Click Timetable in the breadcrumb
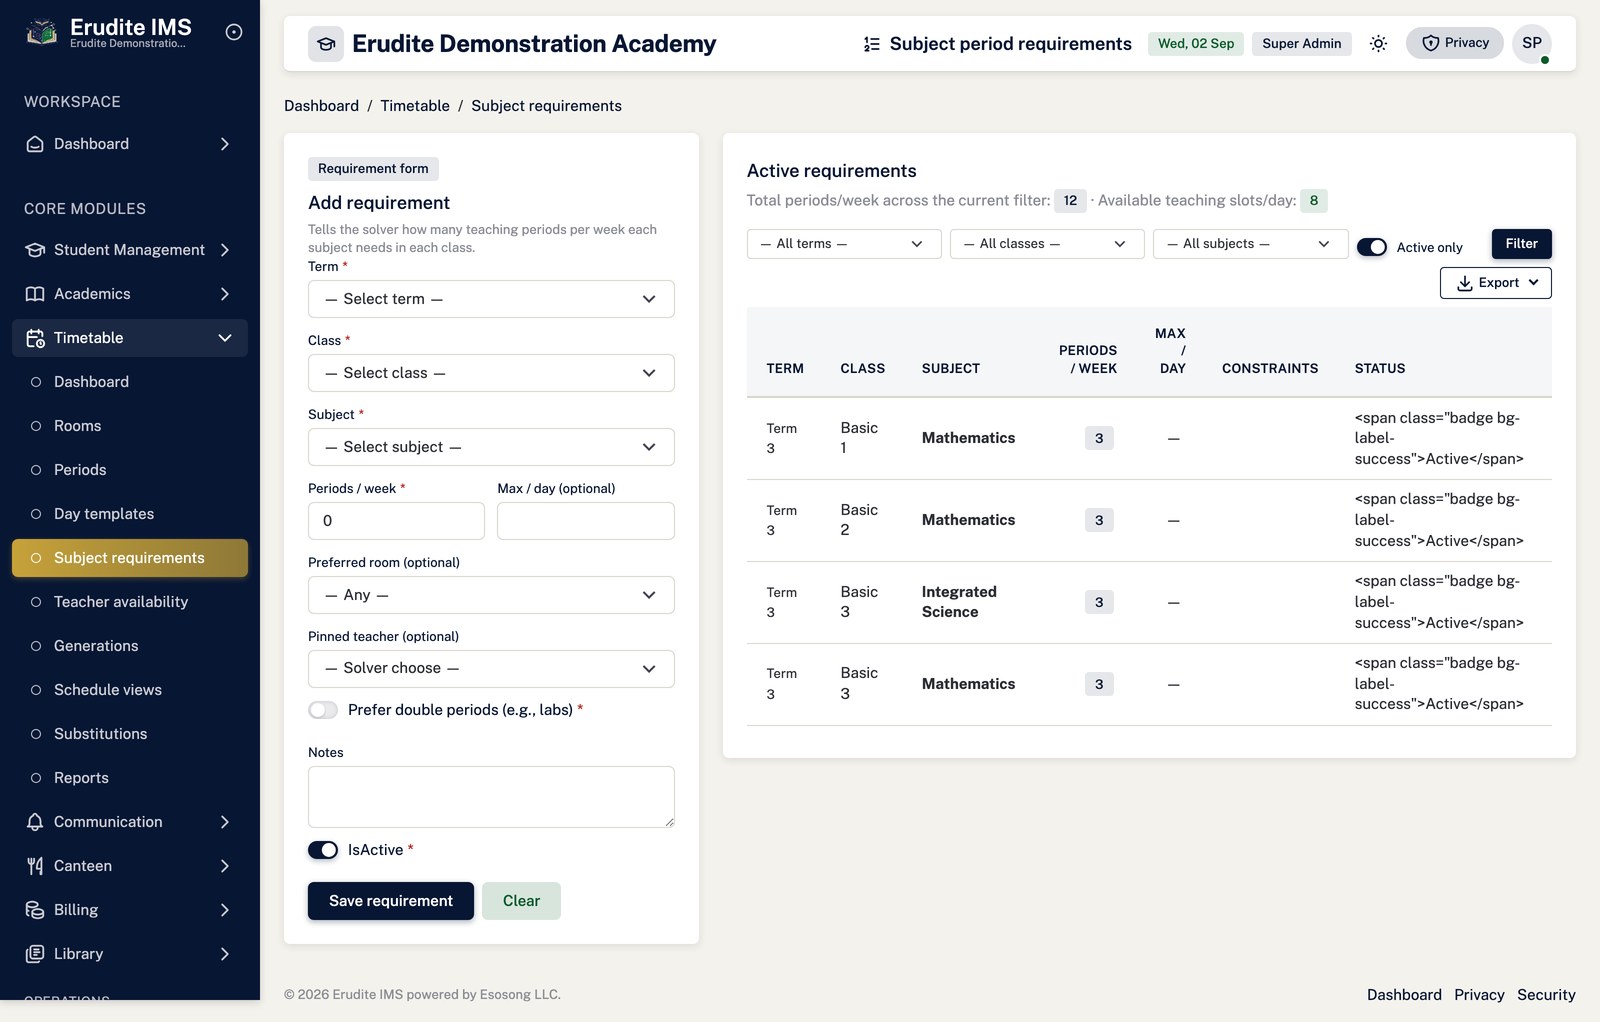Image resolution: width=1600 pixels, height=1022 pixels. pos(415,106)
